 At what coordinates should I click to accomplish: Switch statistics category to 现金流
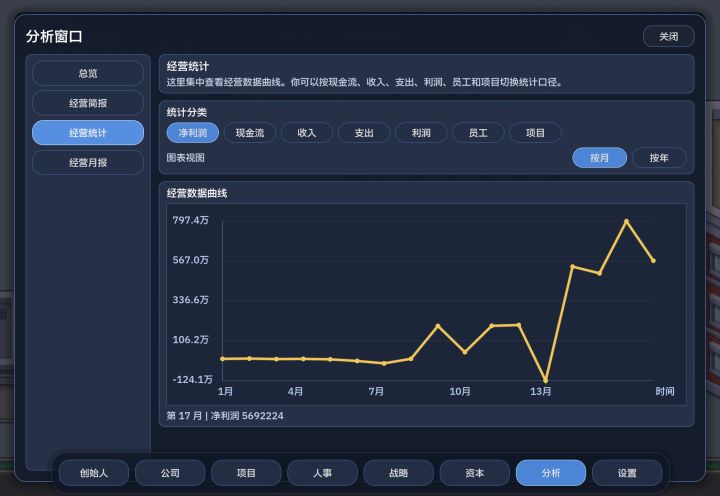click(250, 133)
